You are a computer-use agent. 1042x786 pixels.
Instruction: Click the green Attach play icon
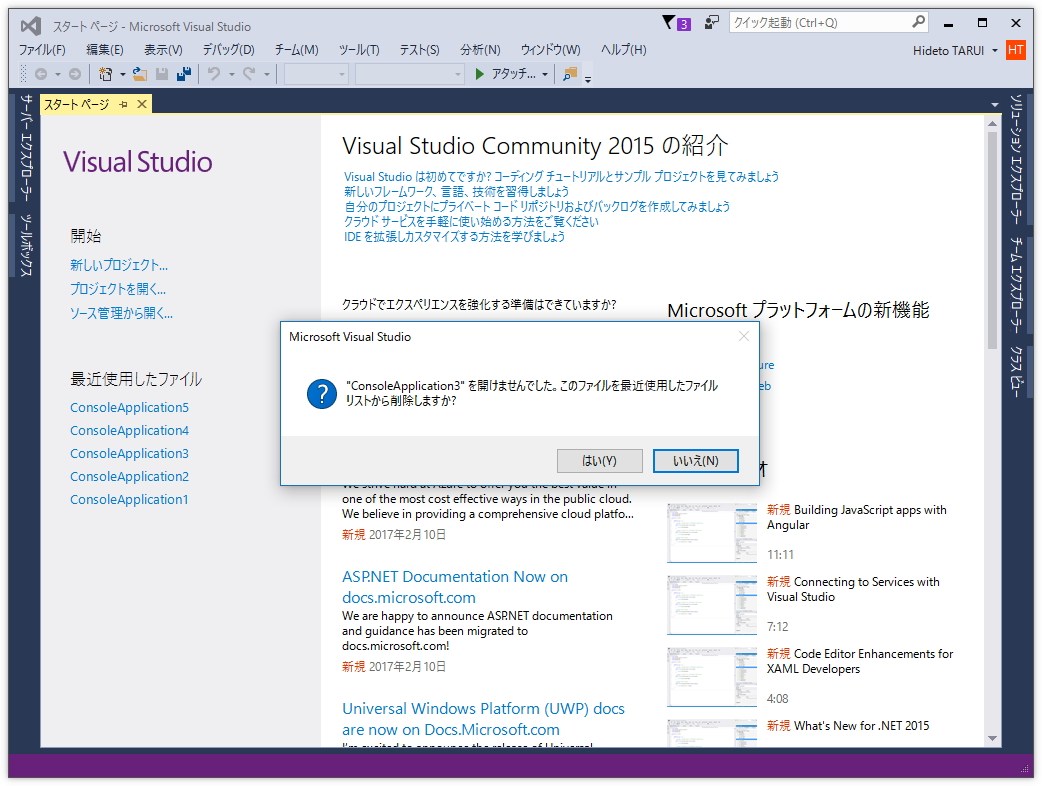[x=479, y=74]
